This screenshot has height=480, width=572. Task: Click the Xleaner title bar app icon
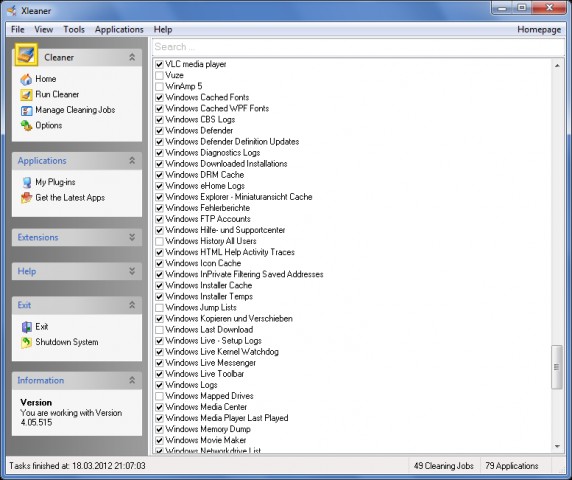(12, 11)
